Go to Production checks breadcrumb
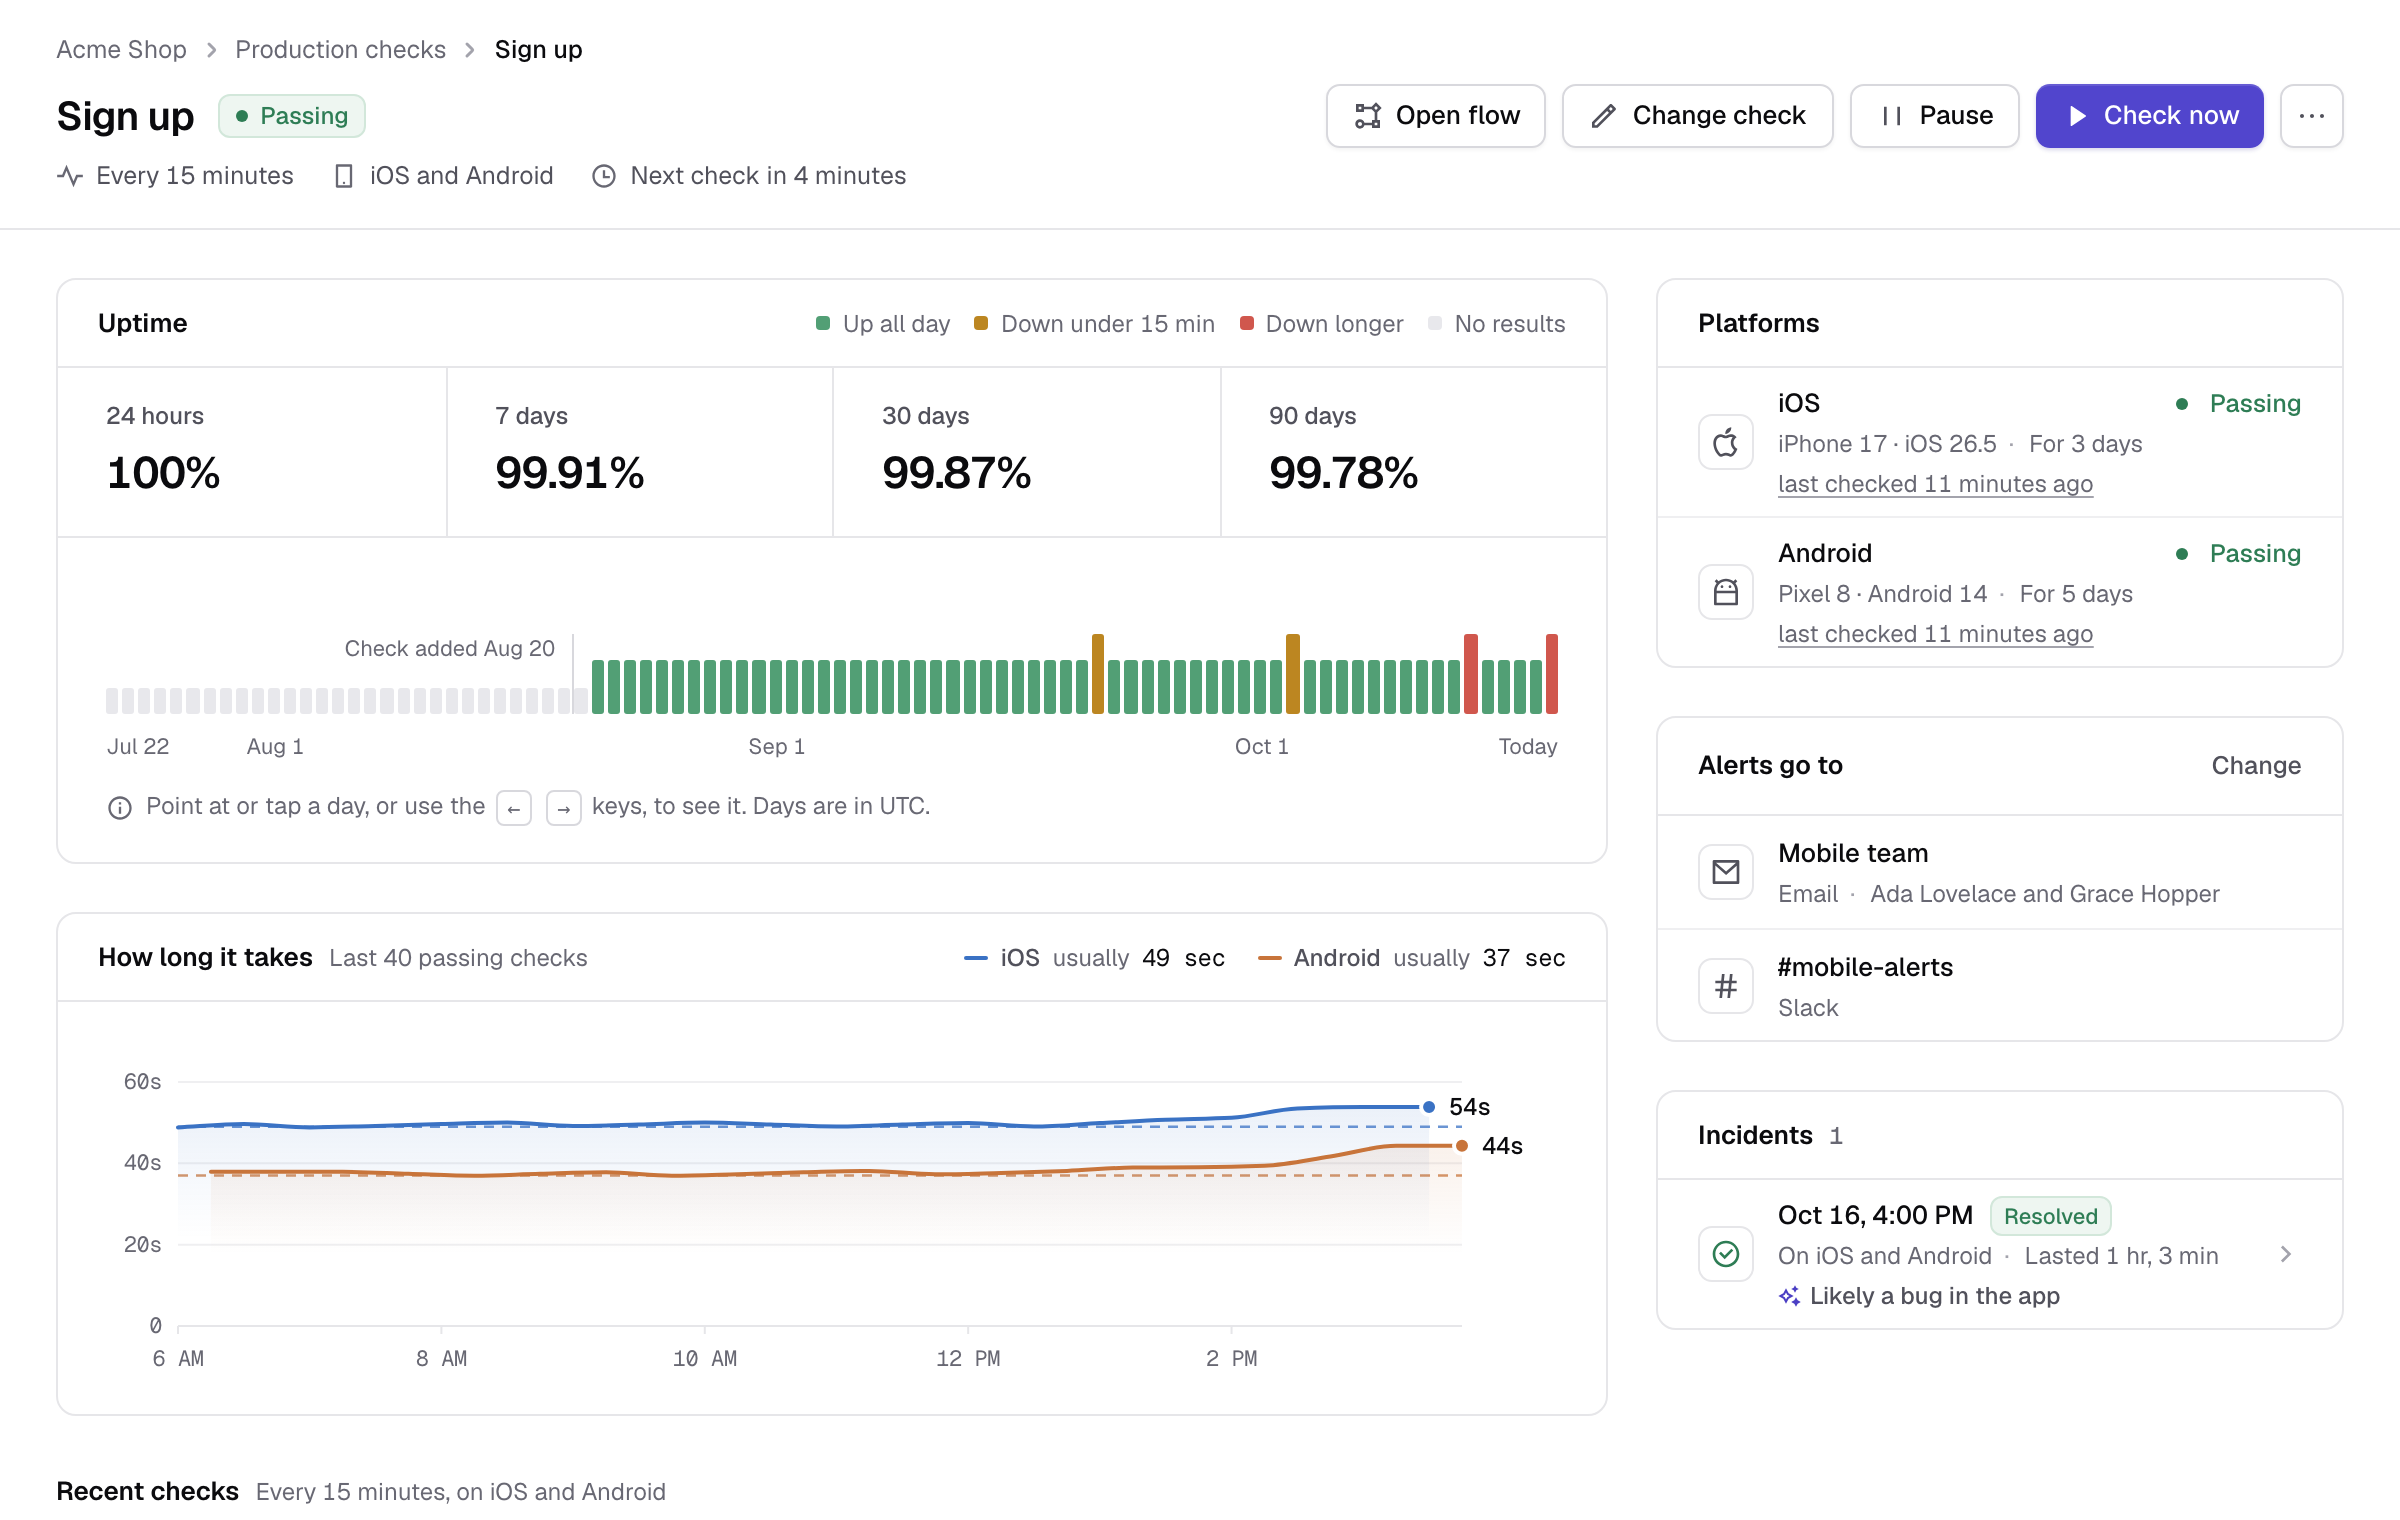The height and width of the screenshot is (1520, 2400). [x=340, y=49]
